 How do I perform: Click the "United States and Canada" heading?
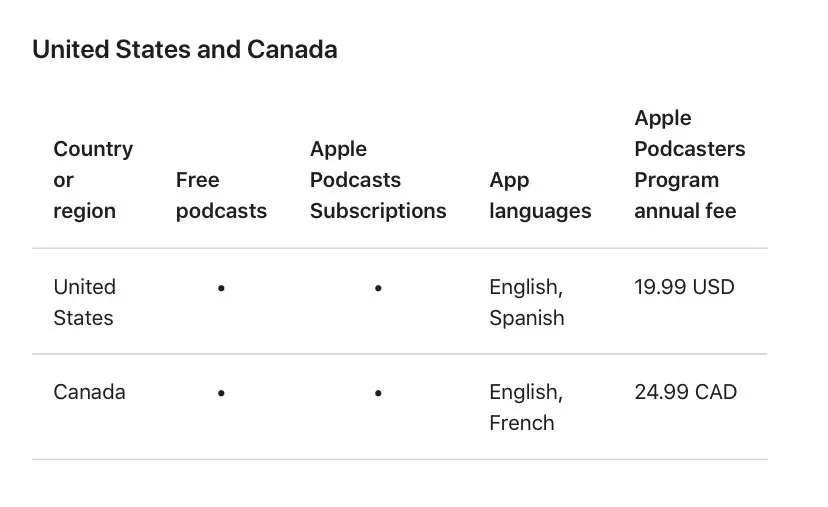click(185, 50)
